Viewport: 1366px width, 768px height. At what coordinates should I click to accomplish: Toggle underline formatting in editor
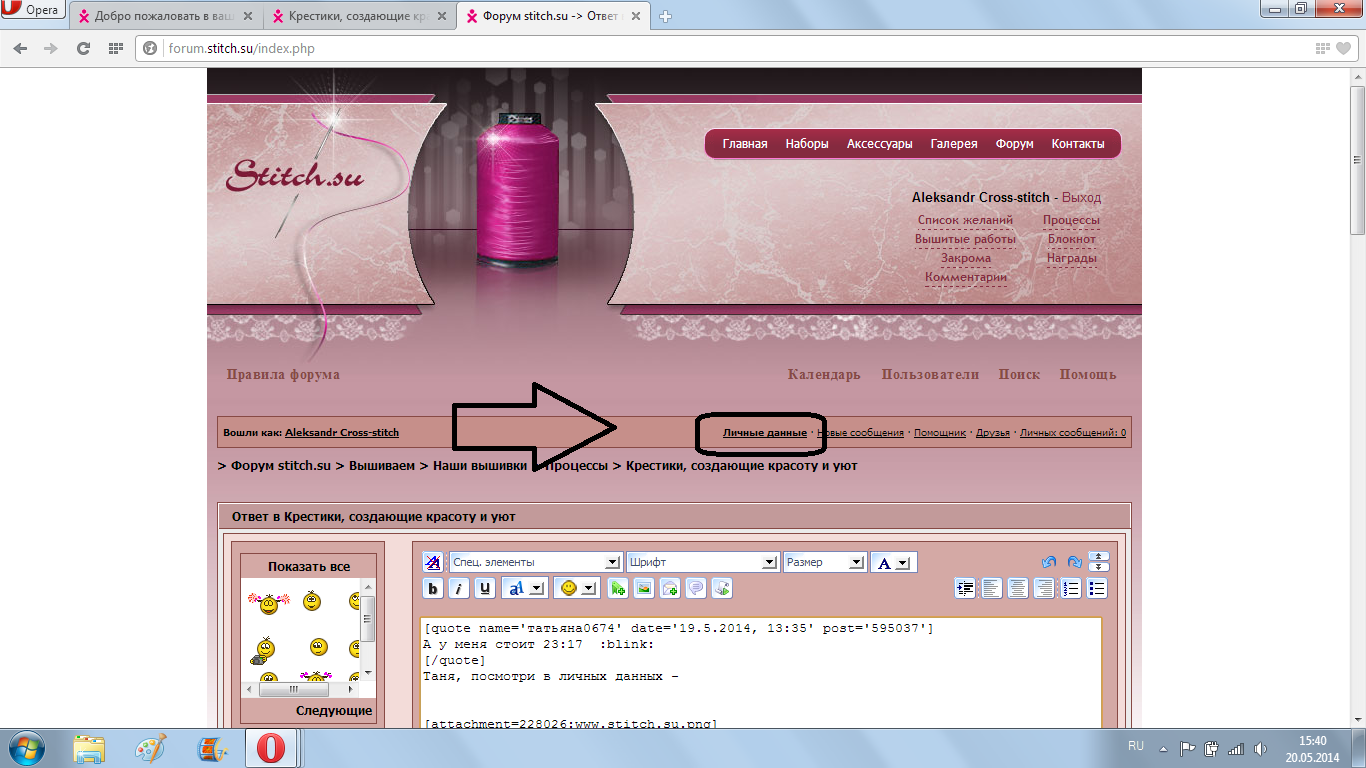click(x=485, y=588)
